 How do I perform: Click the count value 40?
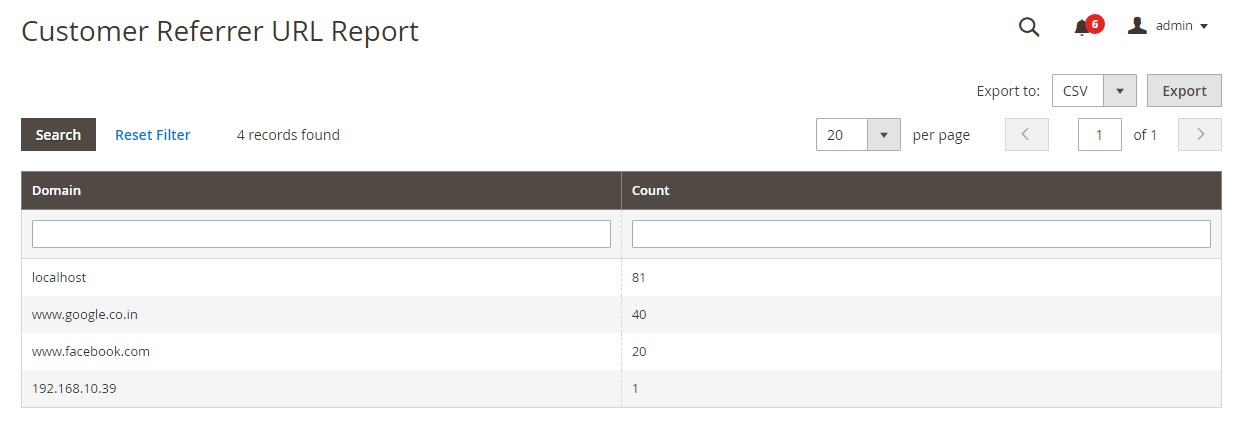pos(639,314)
